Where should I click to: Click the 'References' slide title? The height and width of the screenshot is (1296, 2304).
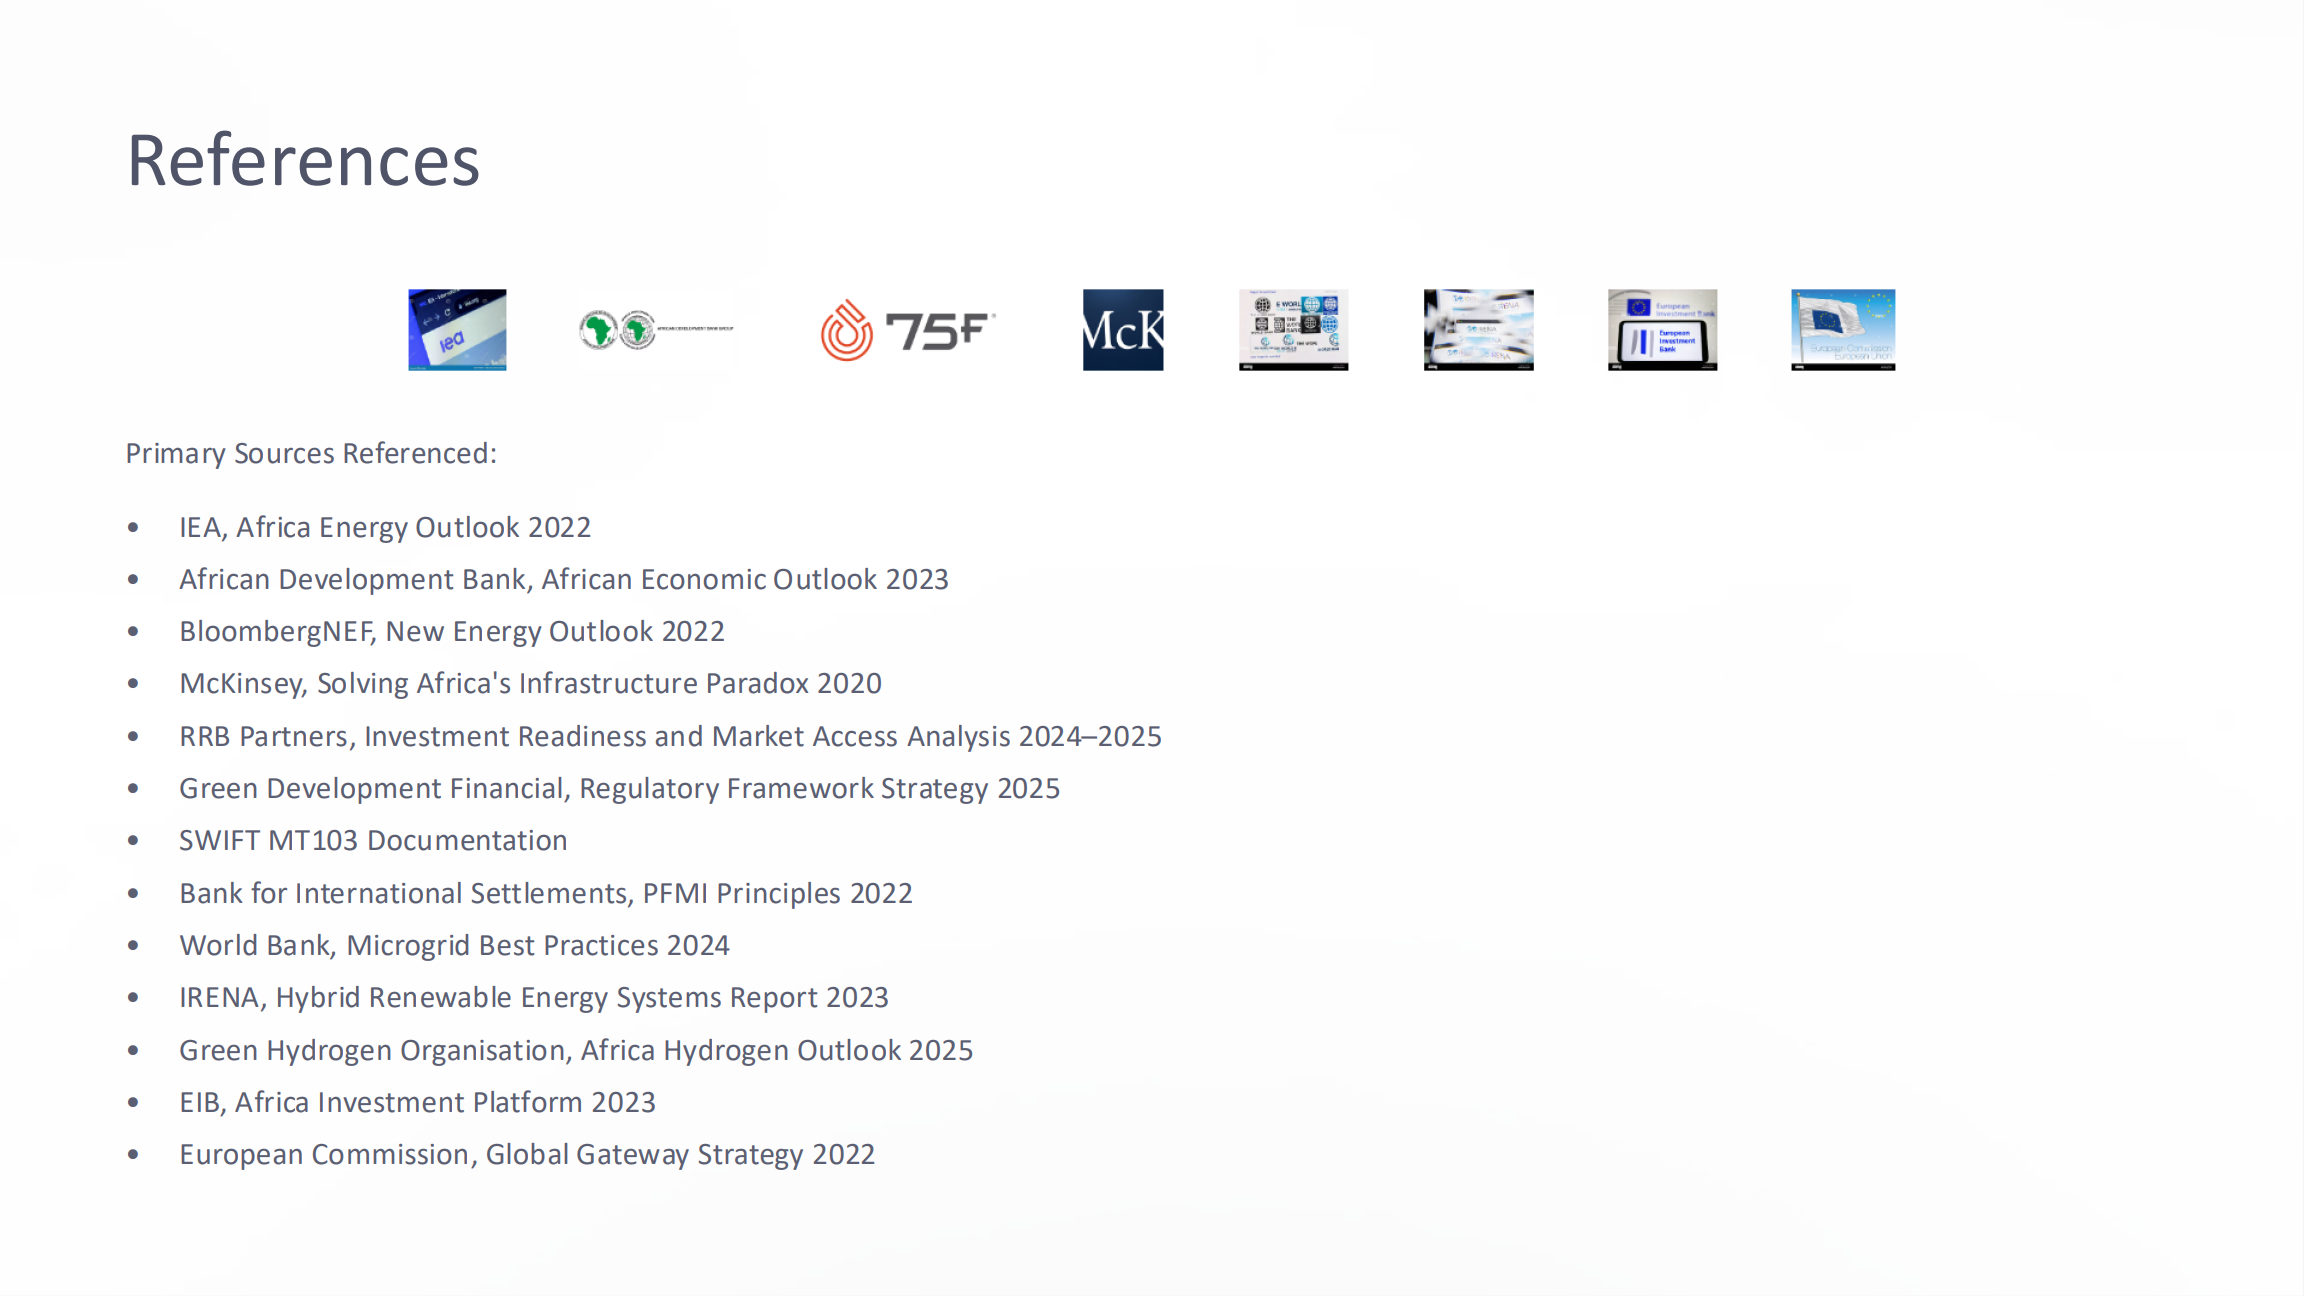(x=303, y=160)
